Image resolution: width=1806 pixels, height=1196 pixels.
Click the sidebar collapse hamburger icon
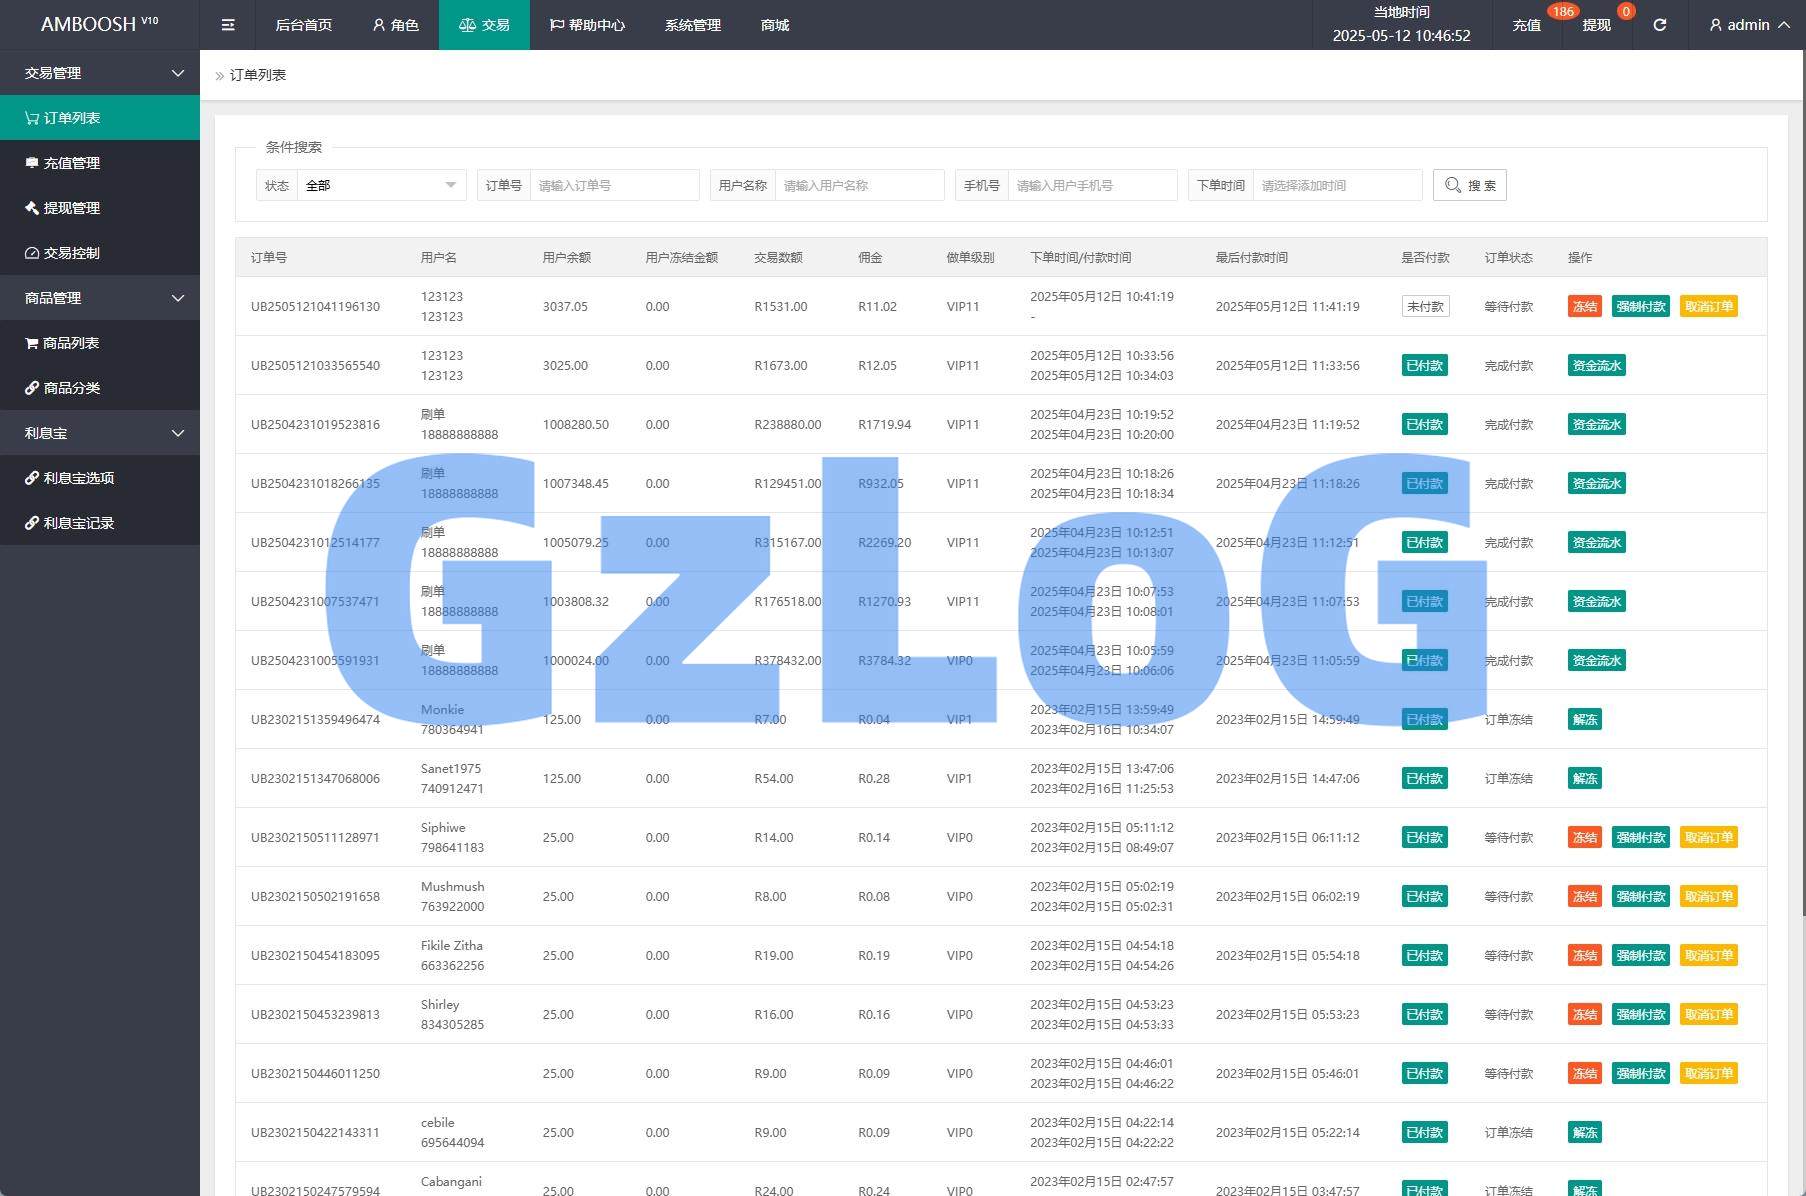pyautogui.click(x=228, y=25)
